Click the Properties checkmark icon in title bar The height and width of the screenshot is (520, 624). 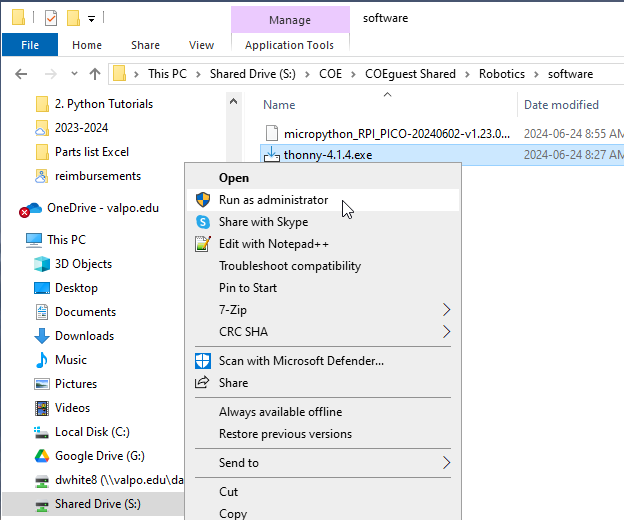point(51,18)
